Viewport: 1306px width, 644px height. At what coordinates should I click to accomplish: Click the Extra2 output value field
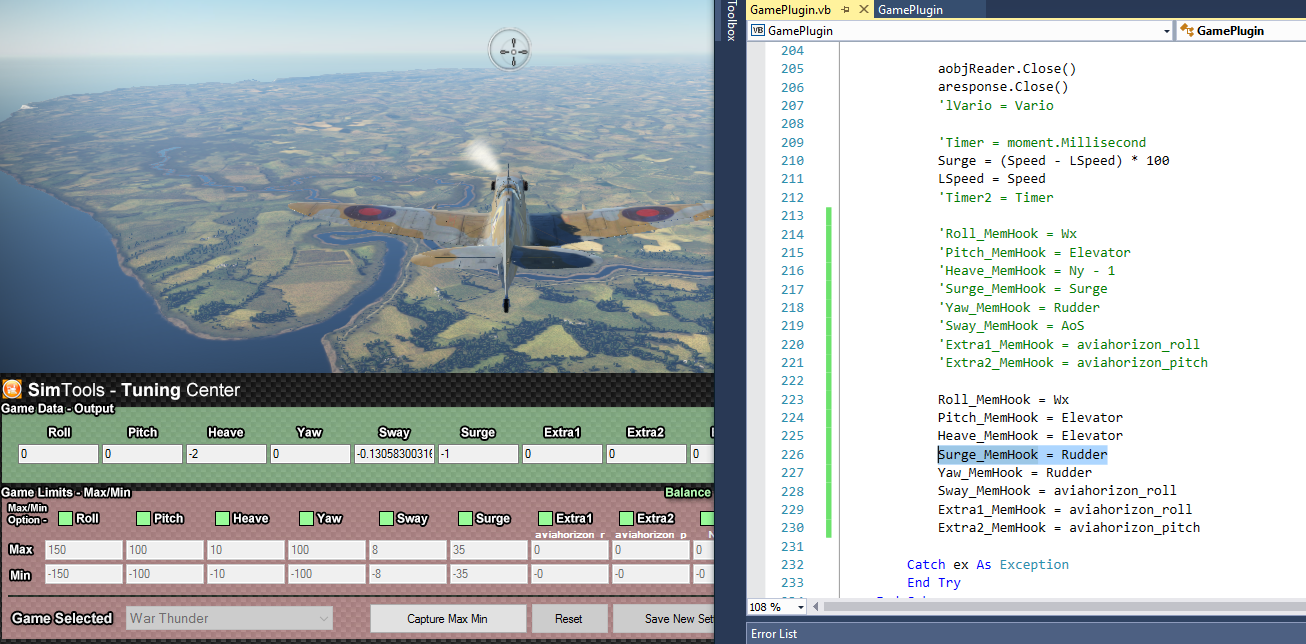tap(646, 454)
